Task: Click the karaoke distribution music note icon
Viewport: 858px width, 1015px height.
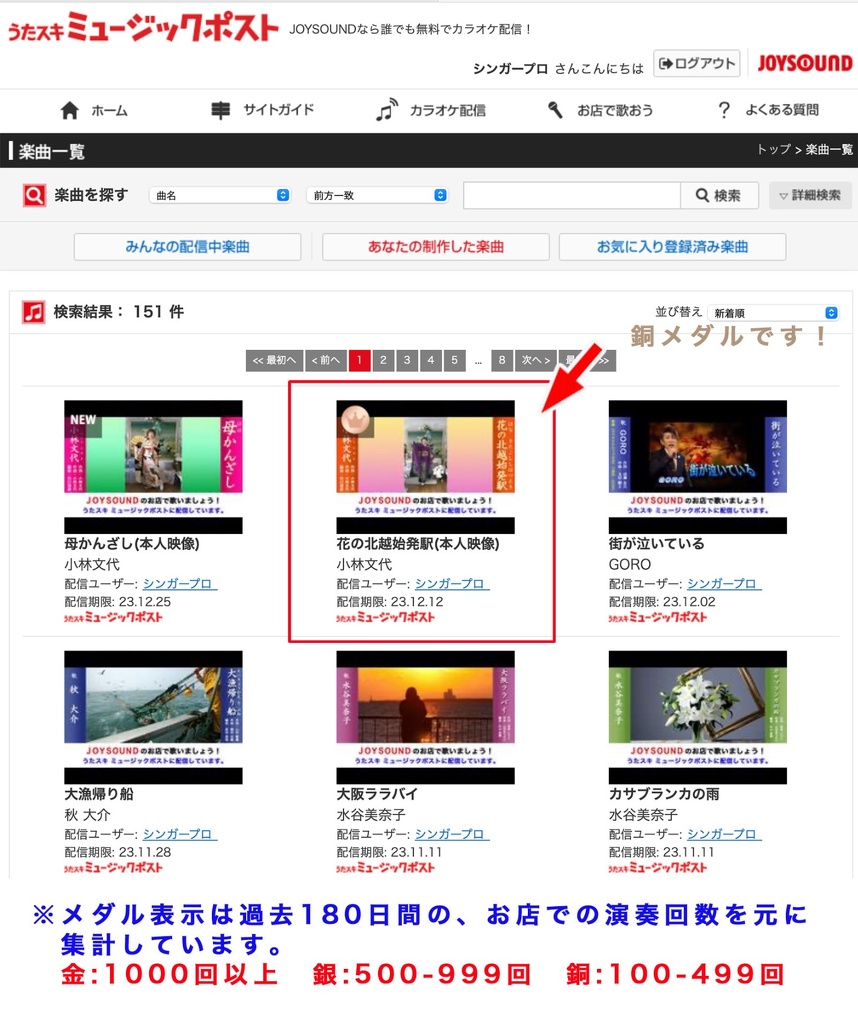Action: click(386, 110)
